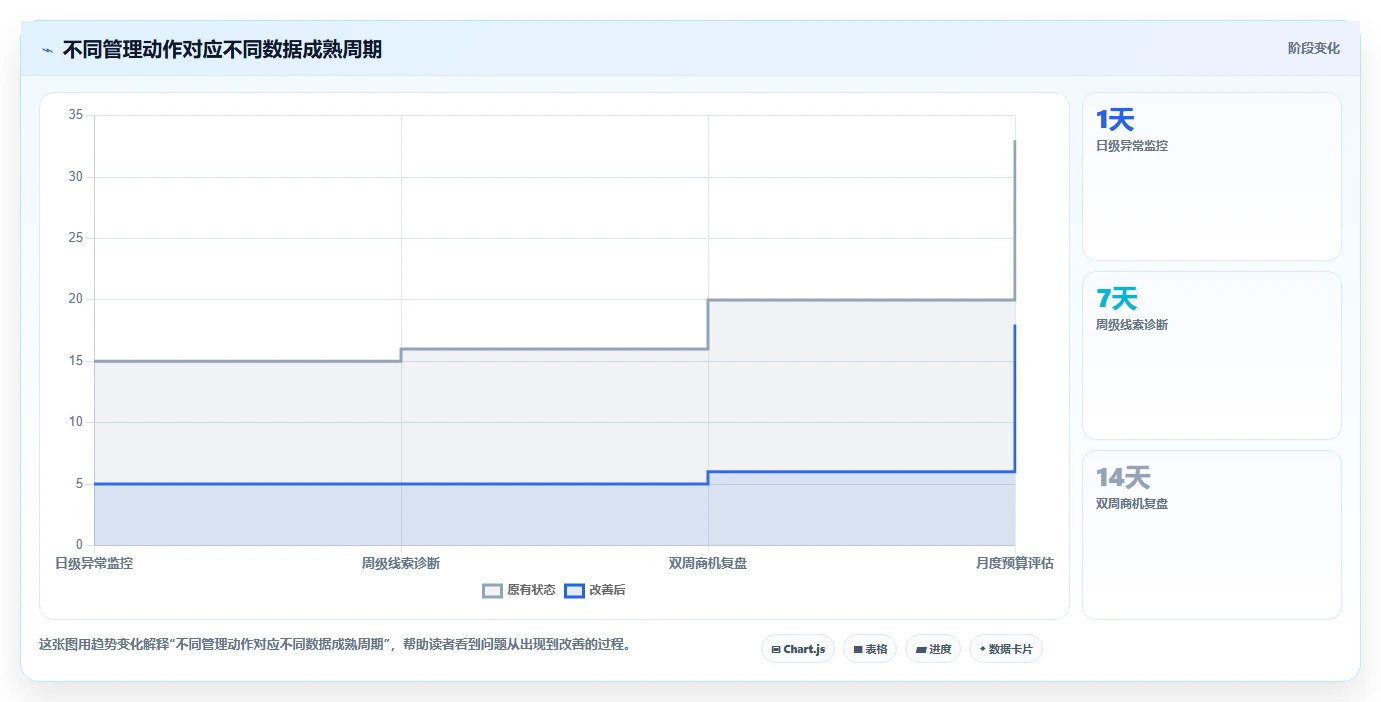The width and height of the screenshot is (1381, 702).
Task: Click the 月度预算评估 x-axis label
Action: coord(1015,563)
